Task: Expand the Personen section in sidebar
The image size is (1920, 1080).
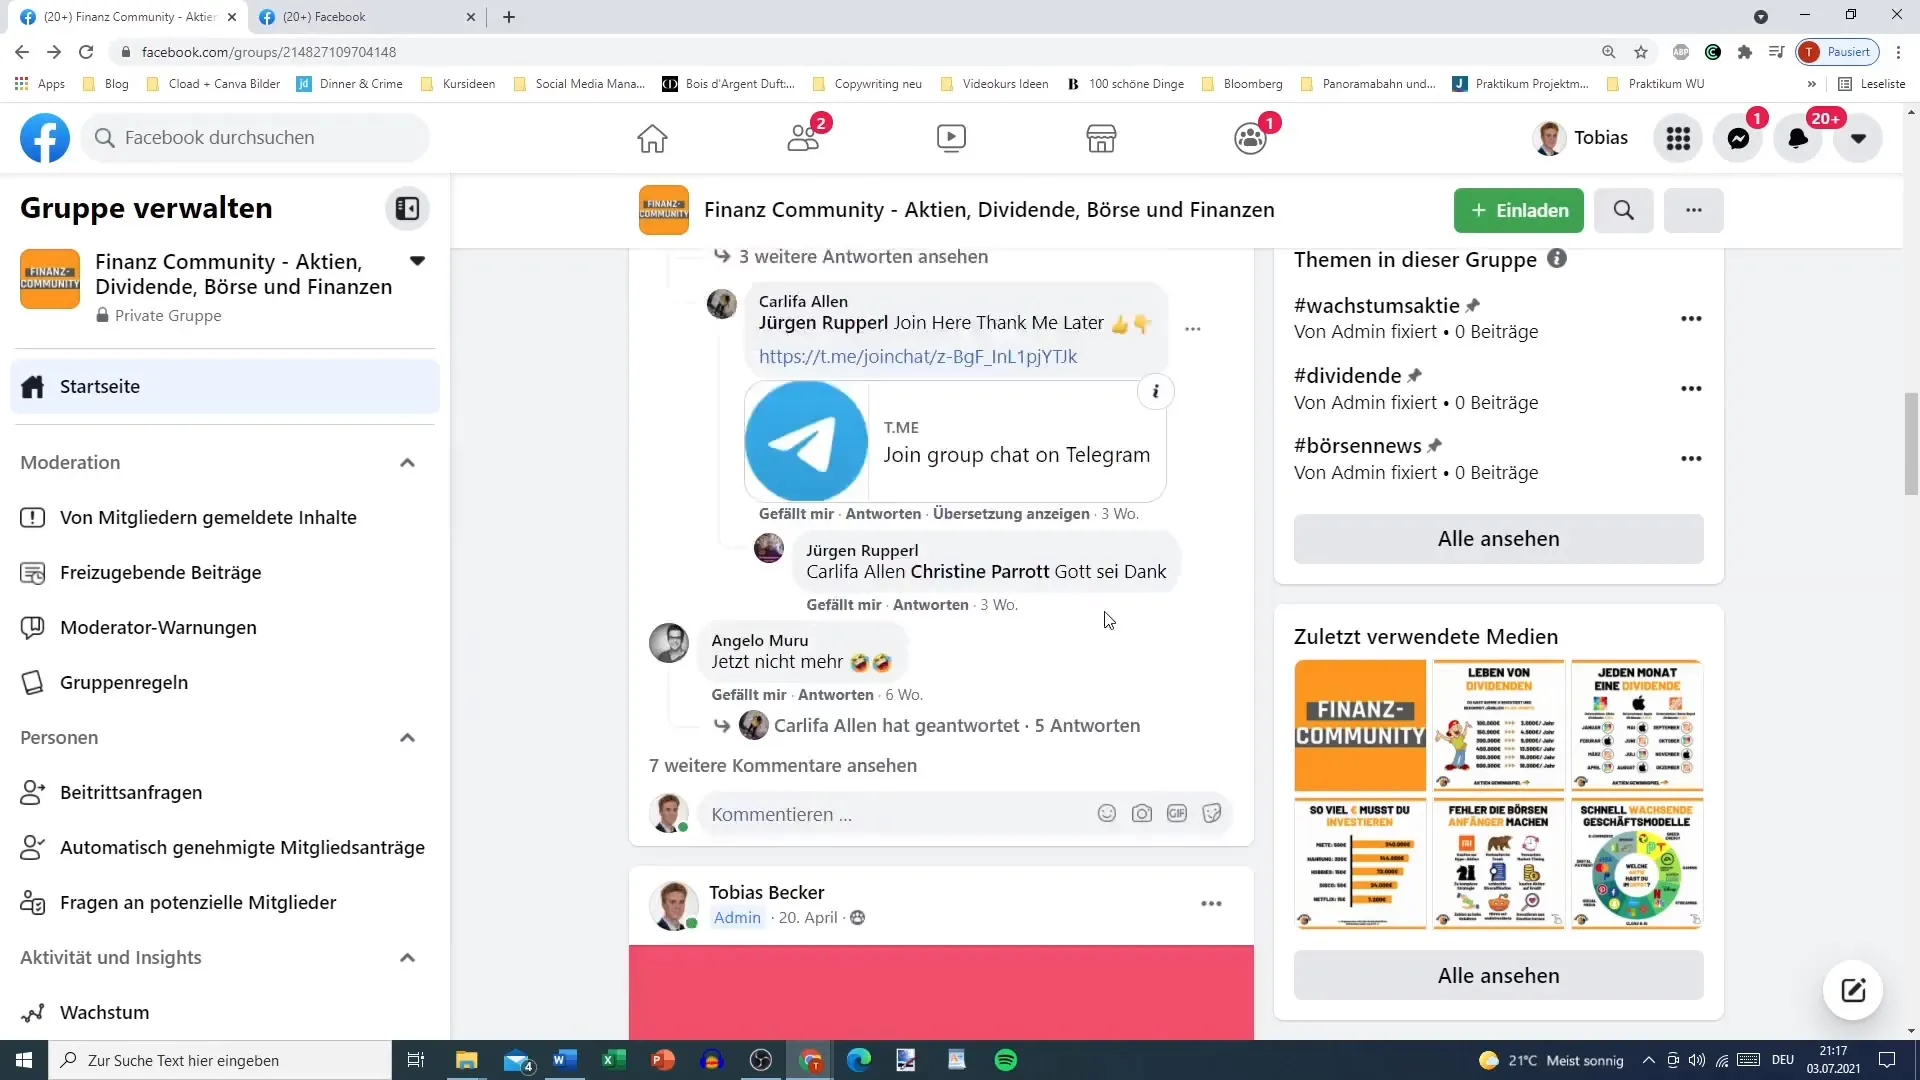Action: (409, 737)
